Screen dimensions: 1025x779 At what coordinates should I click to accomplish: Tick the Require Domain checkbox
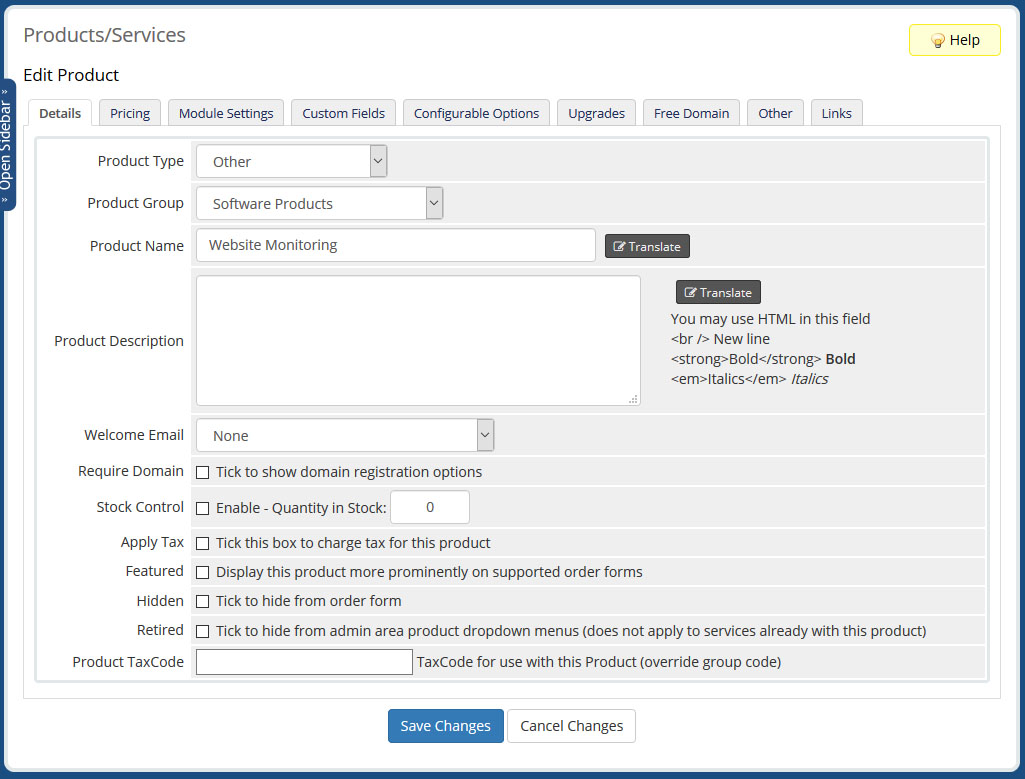pos(203,472)
